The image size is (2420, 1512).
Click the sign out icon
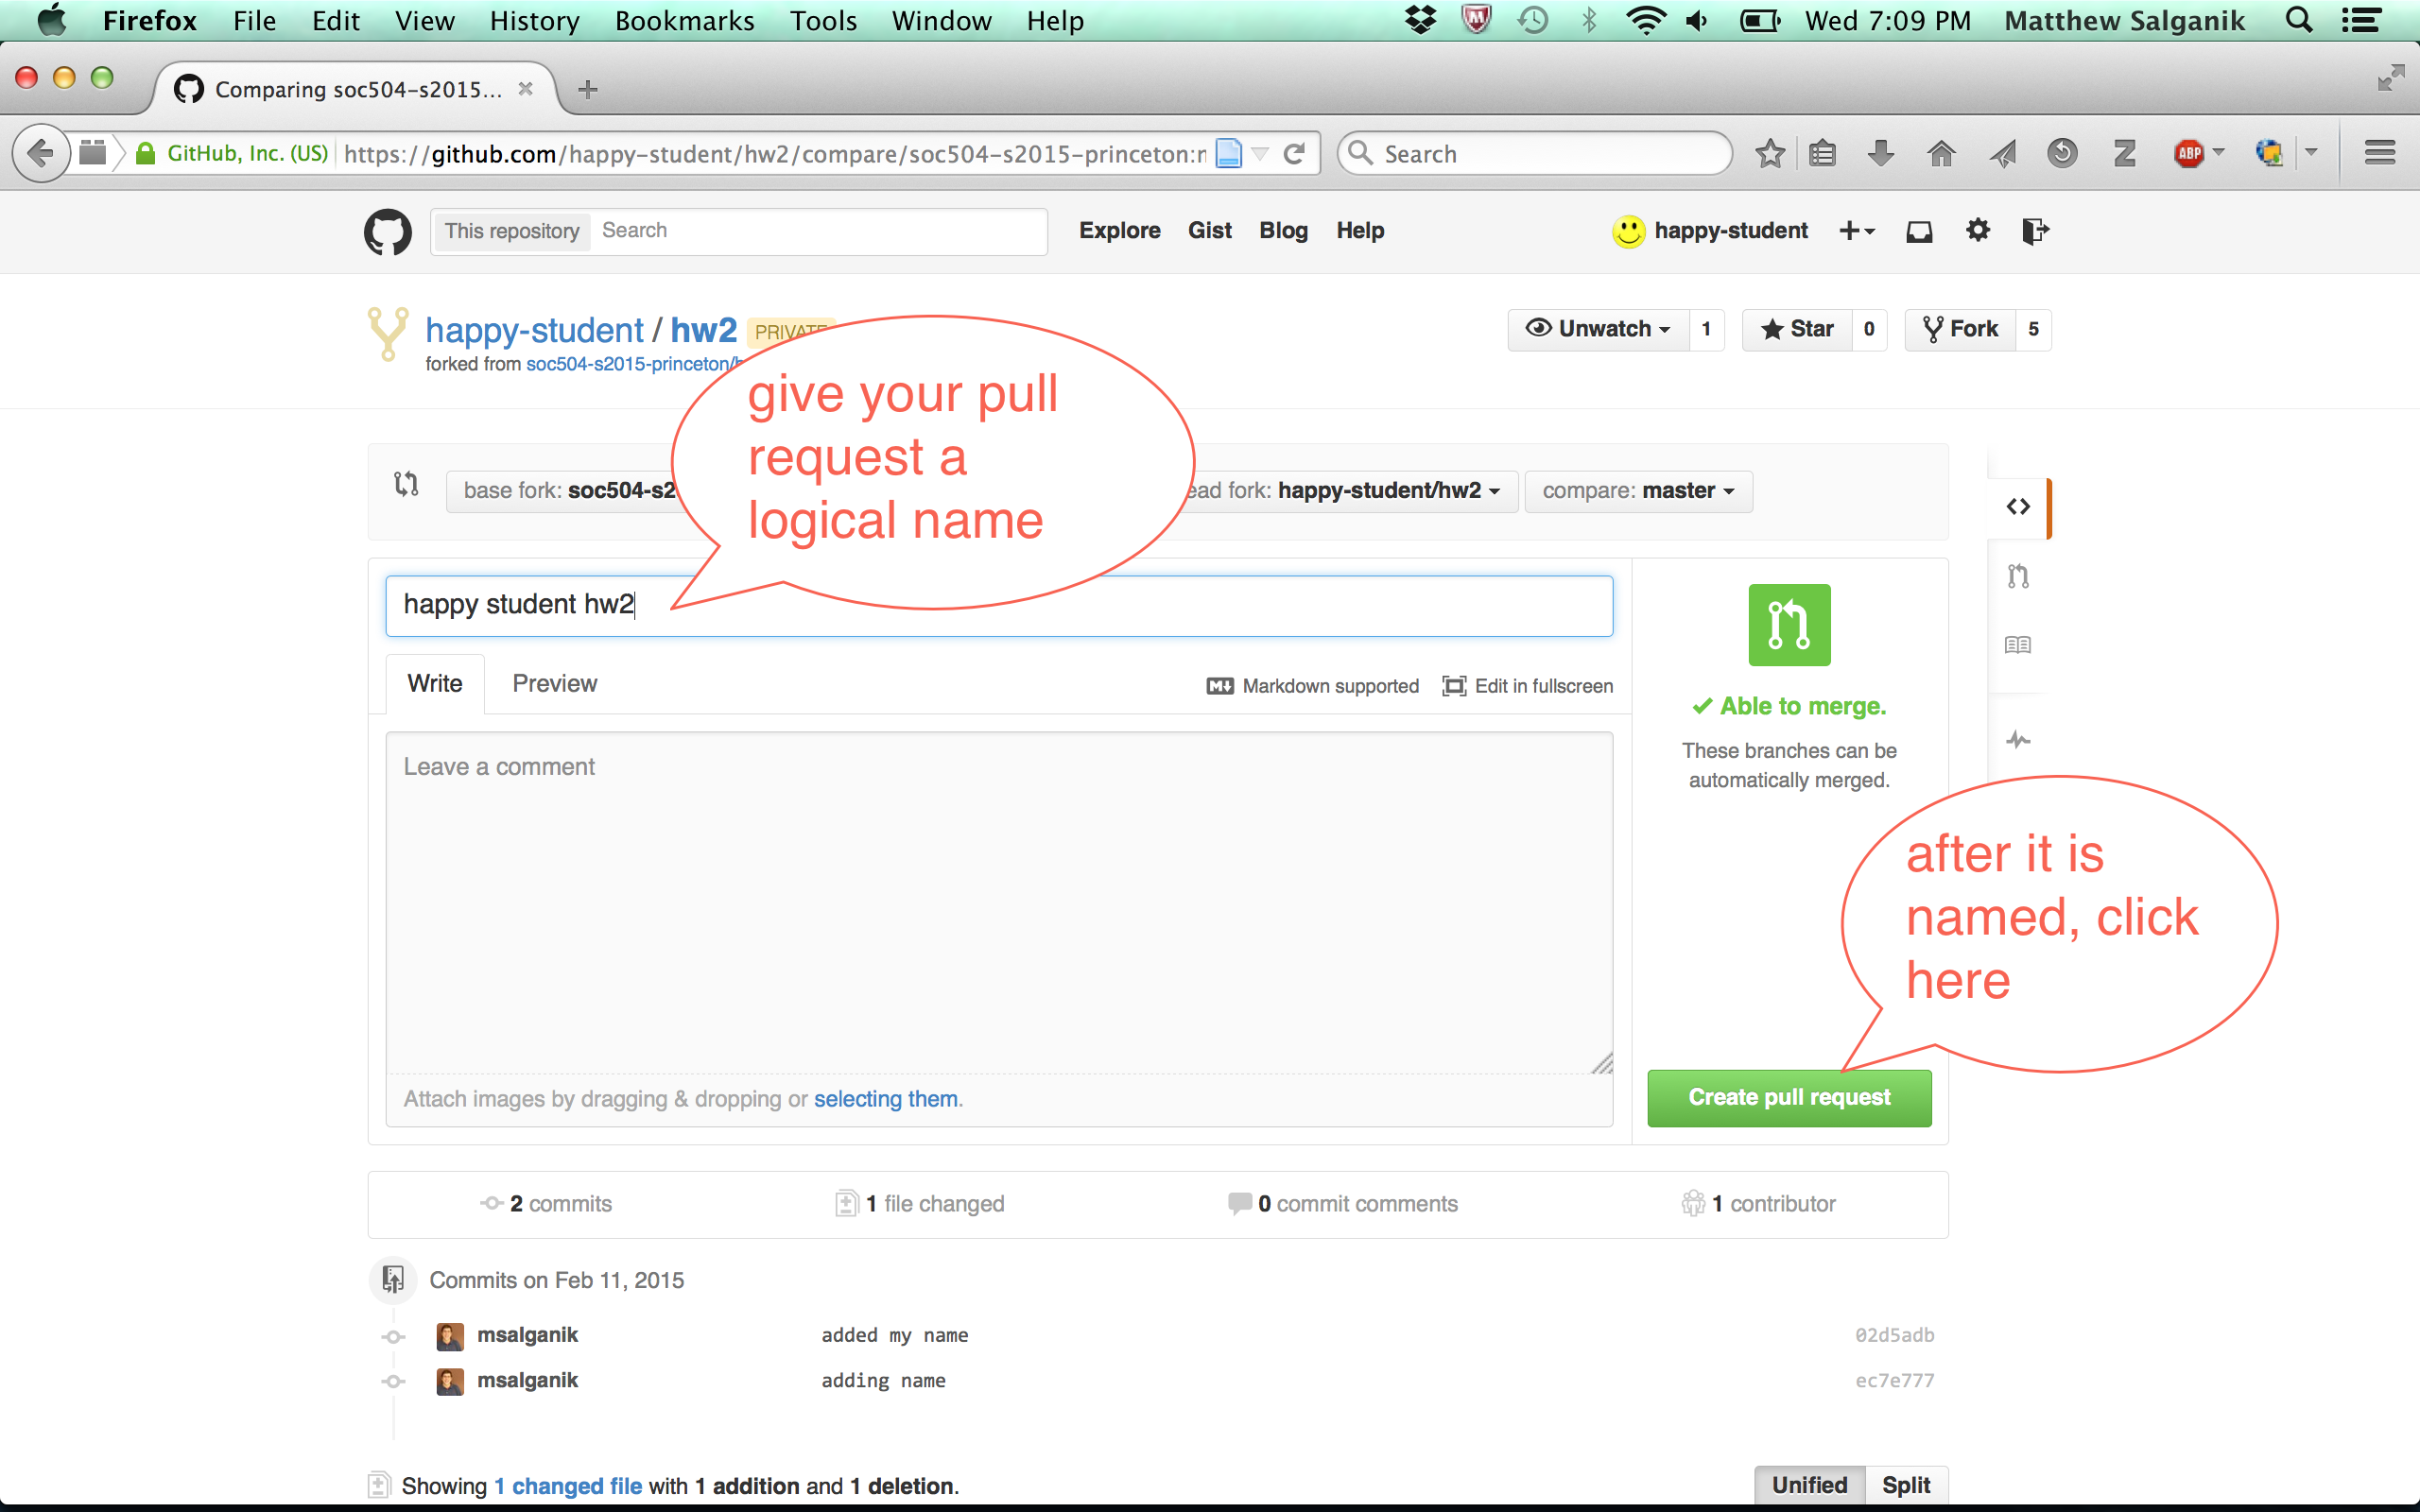[x=2034, y=231]
